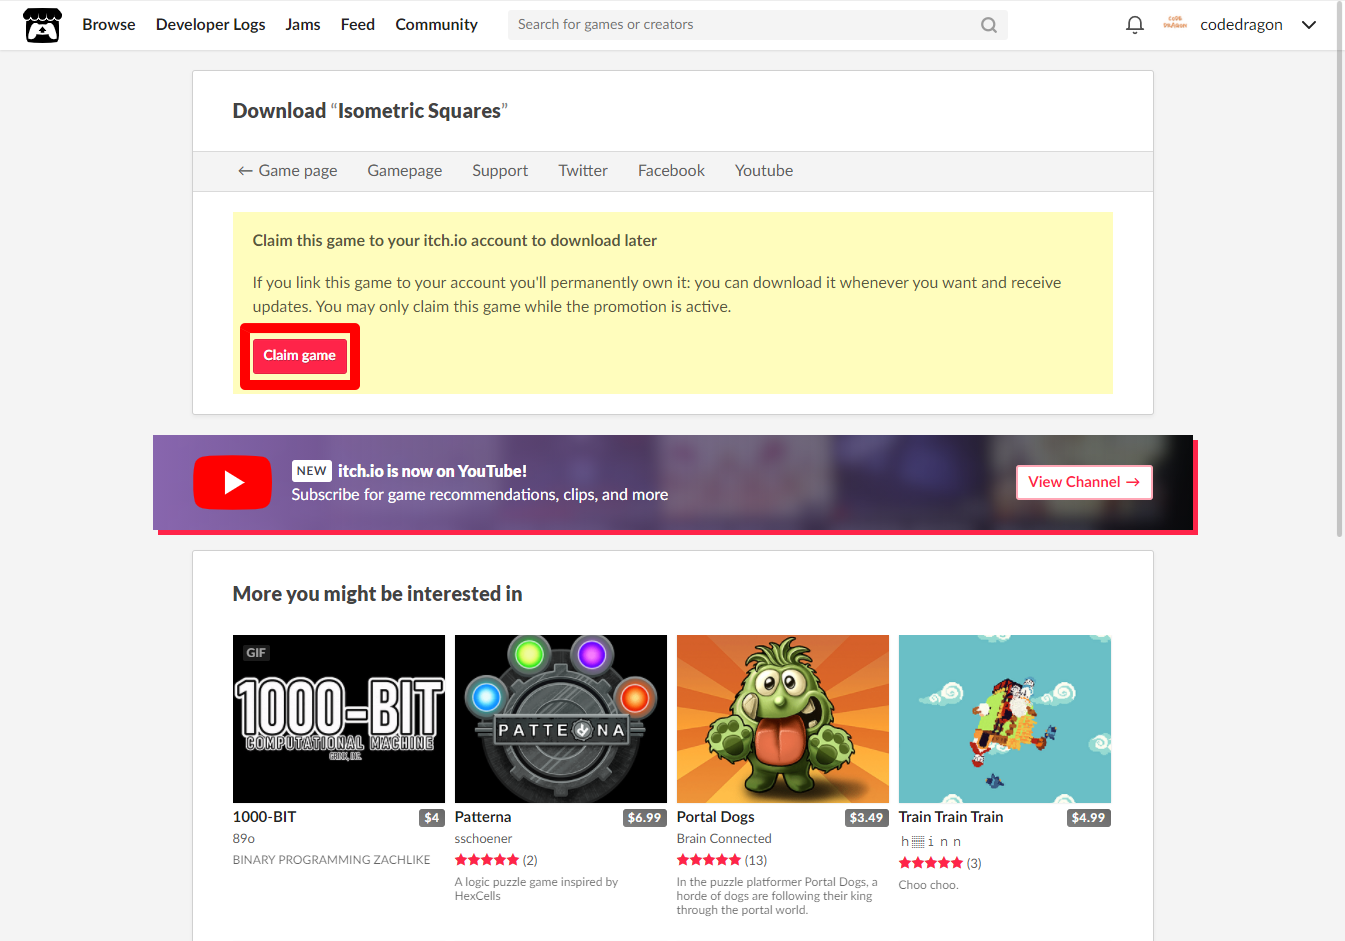Open Patterna game thumbnail
The width and height of the screenshot is (1345, 941).
(x=561, y=719)
